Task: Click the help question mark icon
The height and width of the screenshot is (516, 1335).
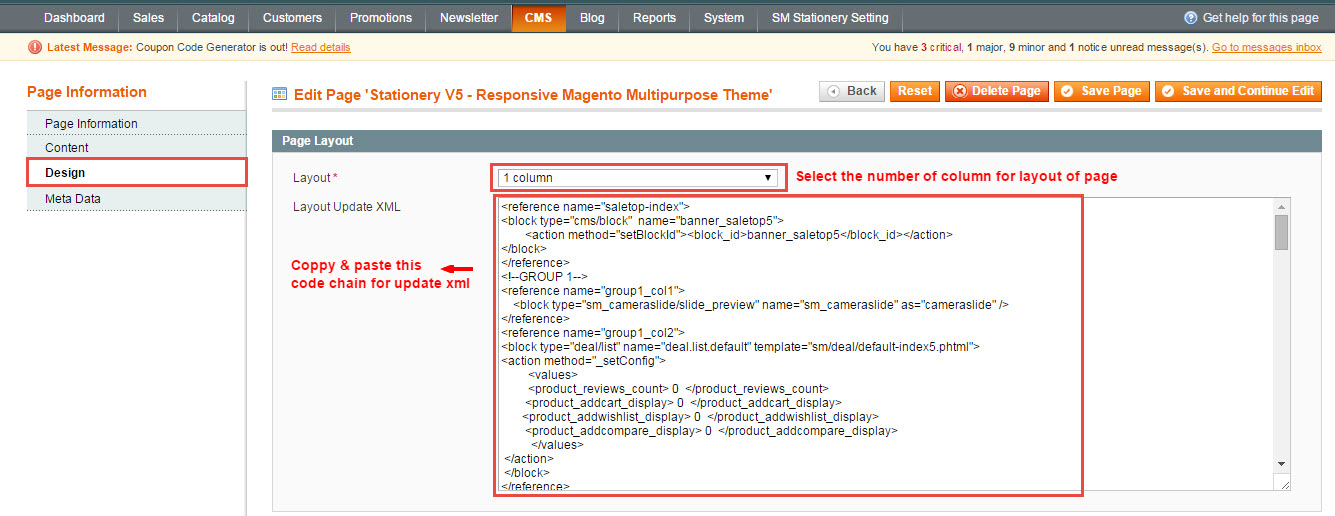Action: pyautogui.click(x=1191, y=18)
